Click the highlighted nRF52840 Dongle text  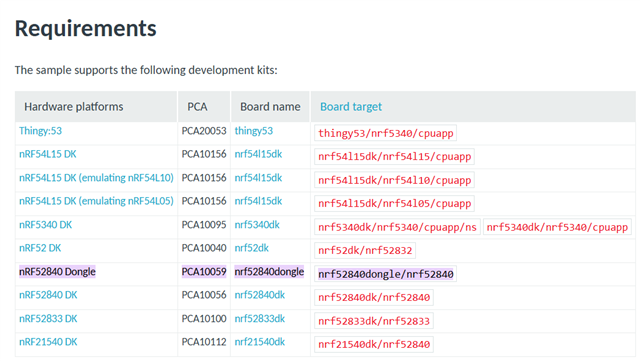pyautogui.click(x=57, y=272)
